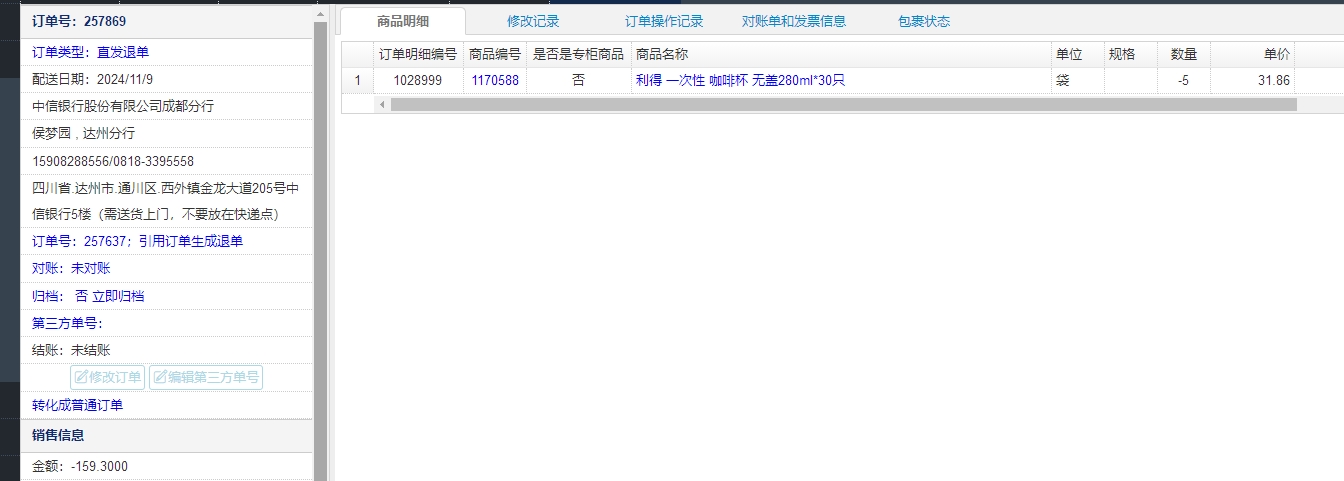The height and width of the screenshot is (481, 1344).
Task: Click the 订单号: 257869 header
Action: tap(79, 21)
